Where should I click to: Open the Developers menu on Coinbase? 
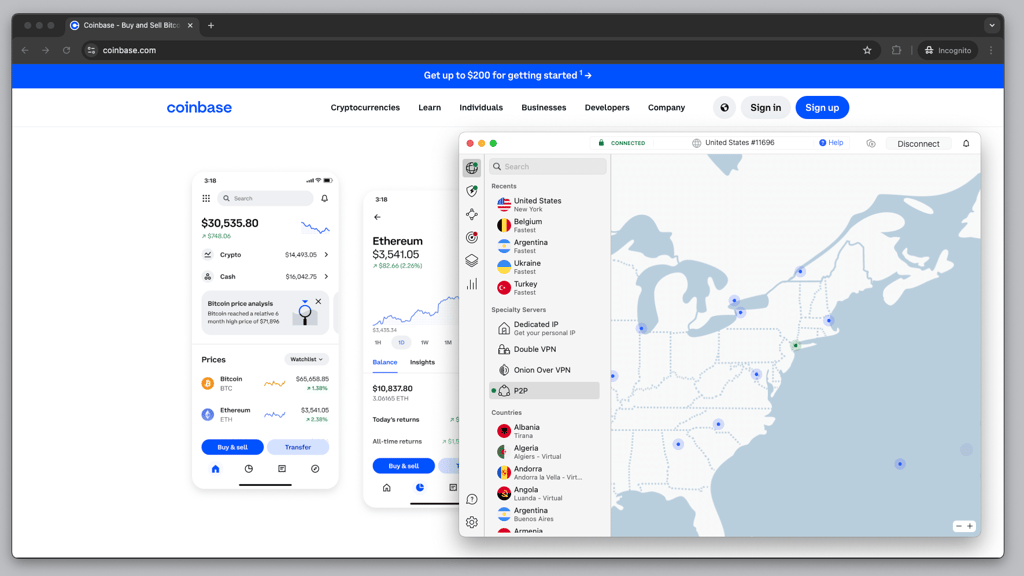point(607,108)
